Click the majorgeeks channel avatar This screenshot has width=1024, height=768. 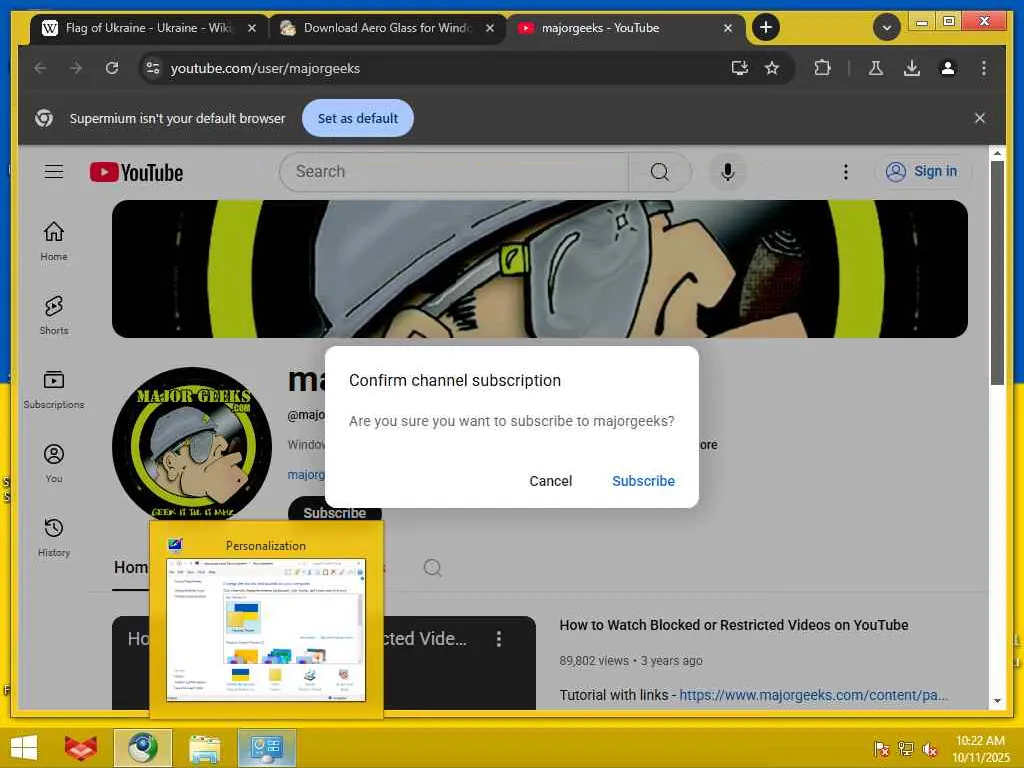coord(192,444)
